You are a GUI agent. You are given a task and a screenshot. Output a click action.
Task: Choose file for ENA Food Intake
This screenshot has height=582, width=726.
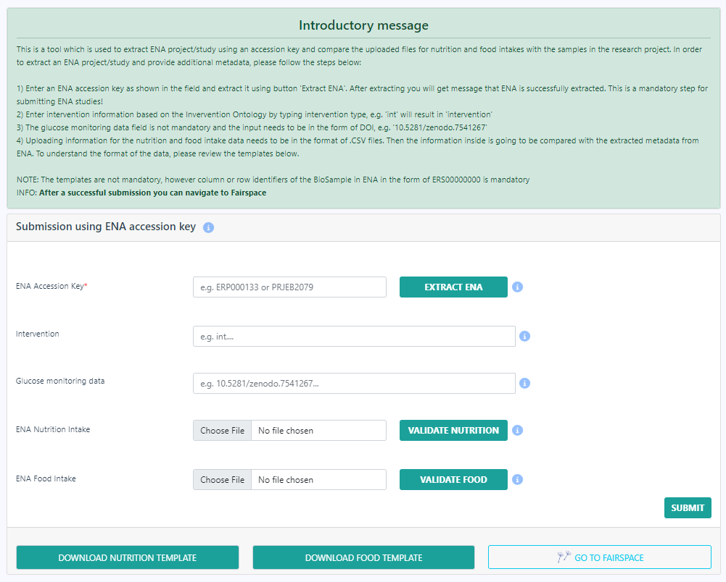(x=222, y=480)
